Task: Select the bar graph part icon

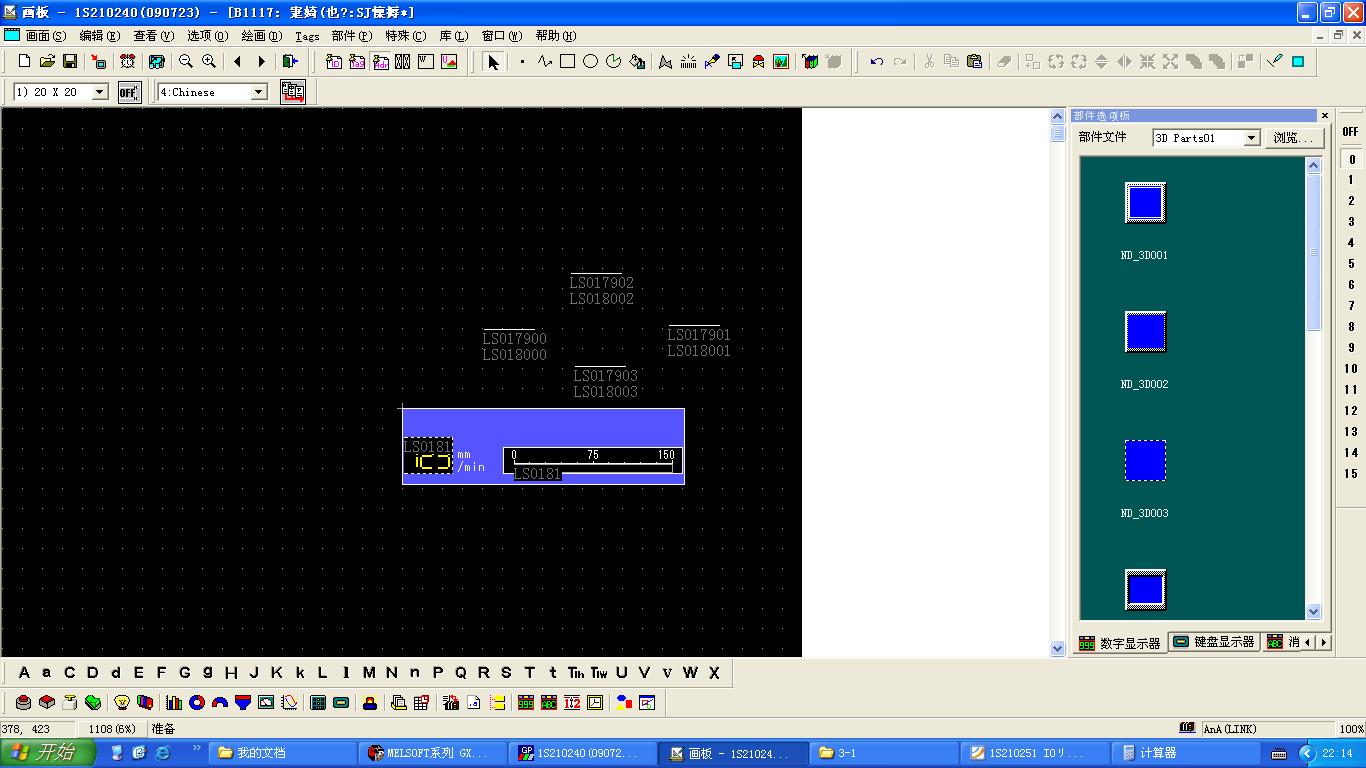Action: pyautogui.click(x=174, y=703)
